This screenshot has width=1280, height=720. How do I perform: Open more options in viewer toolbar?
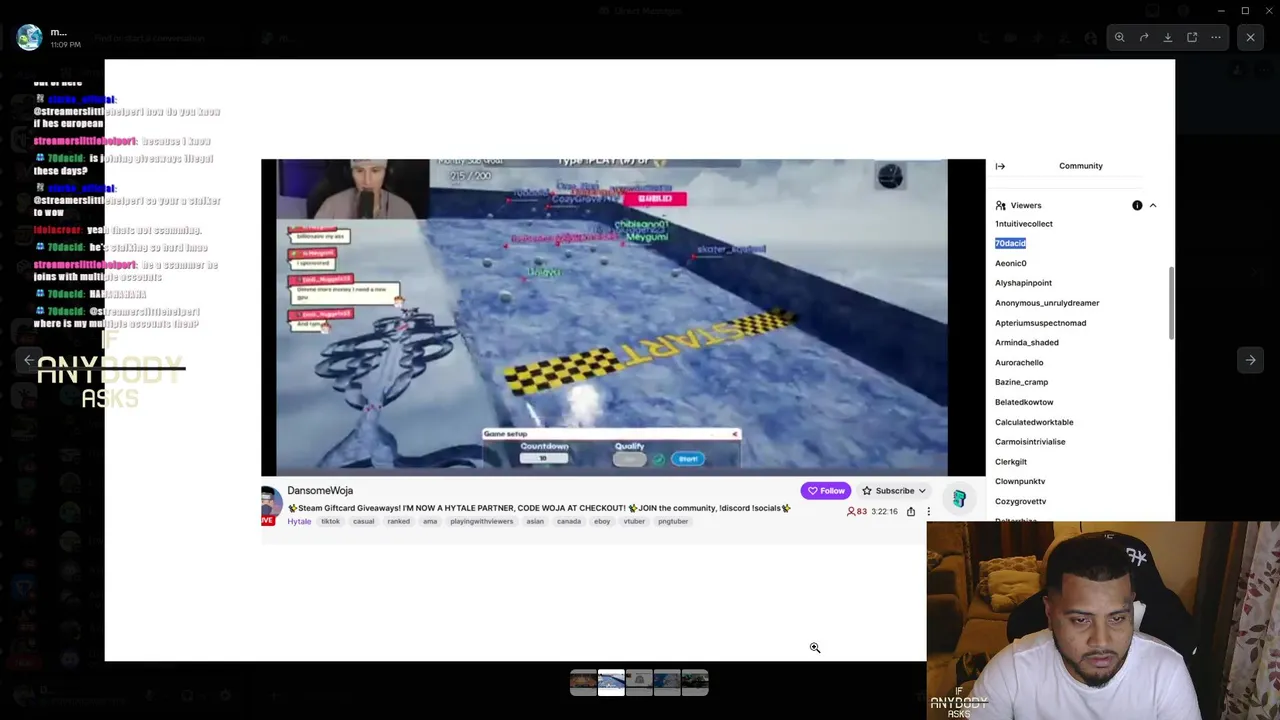click(x=1216, y=37)
